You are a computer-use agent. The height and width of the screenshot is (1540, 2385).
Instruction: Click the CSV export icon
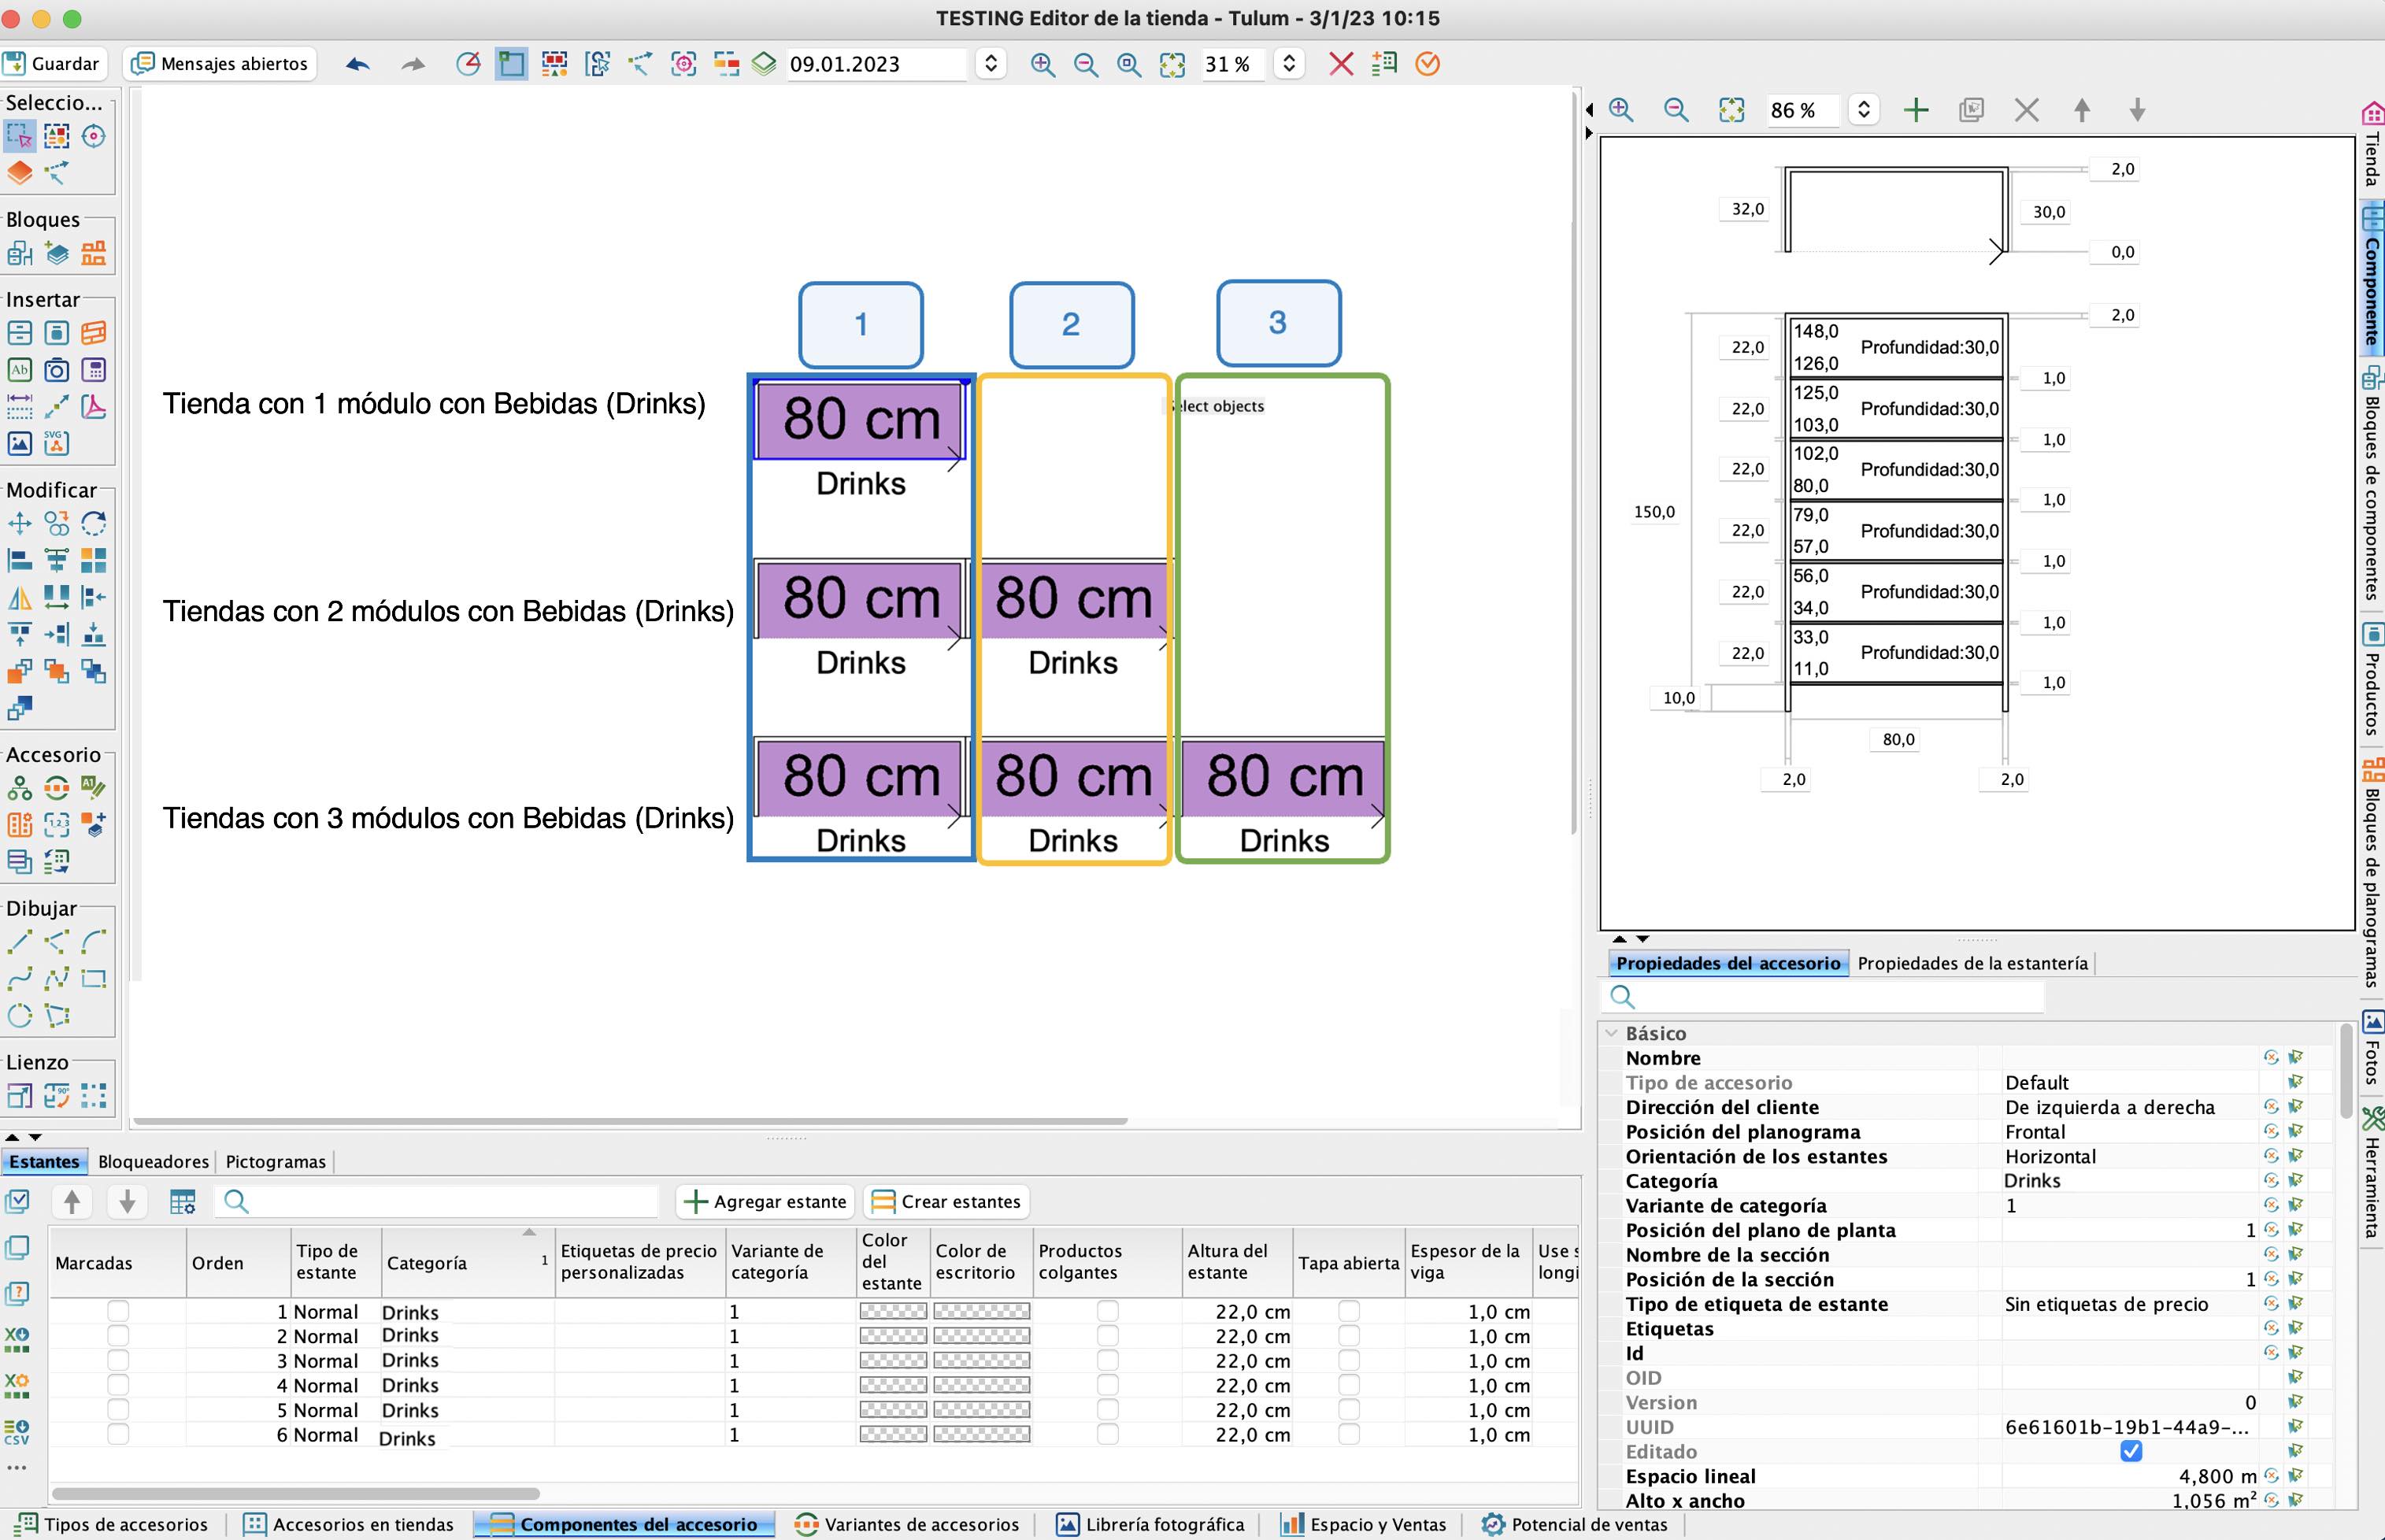[17, 1431]
